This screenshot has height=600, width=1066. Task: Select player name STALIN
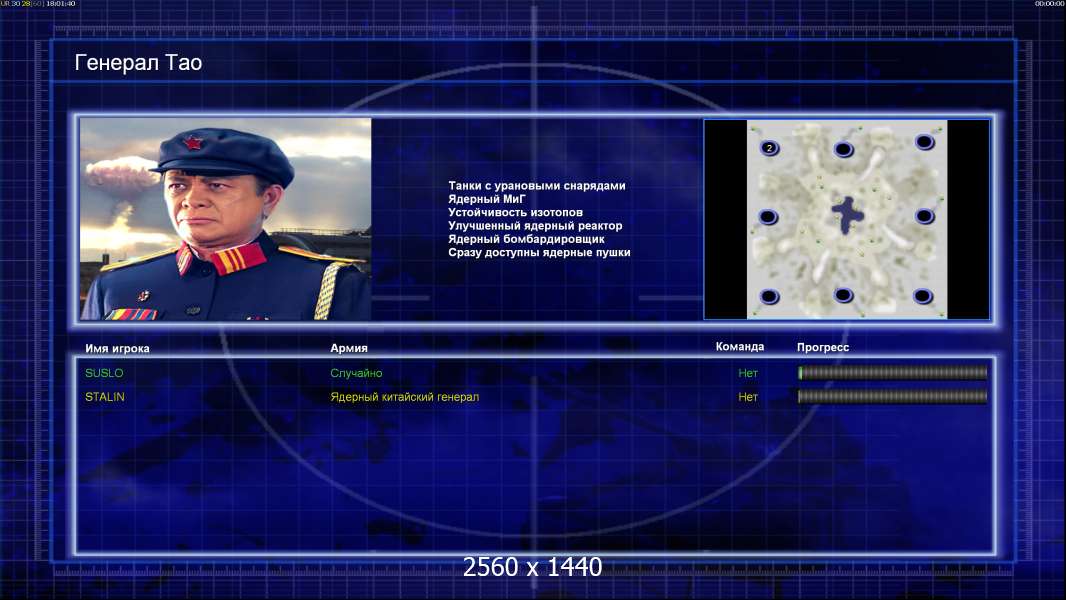(105, 397)
